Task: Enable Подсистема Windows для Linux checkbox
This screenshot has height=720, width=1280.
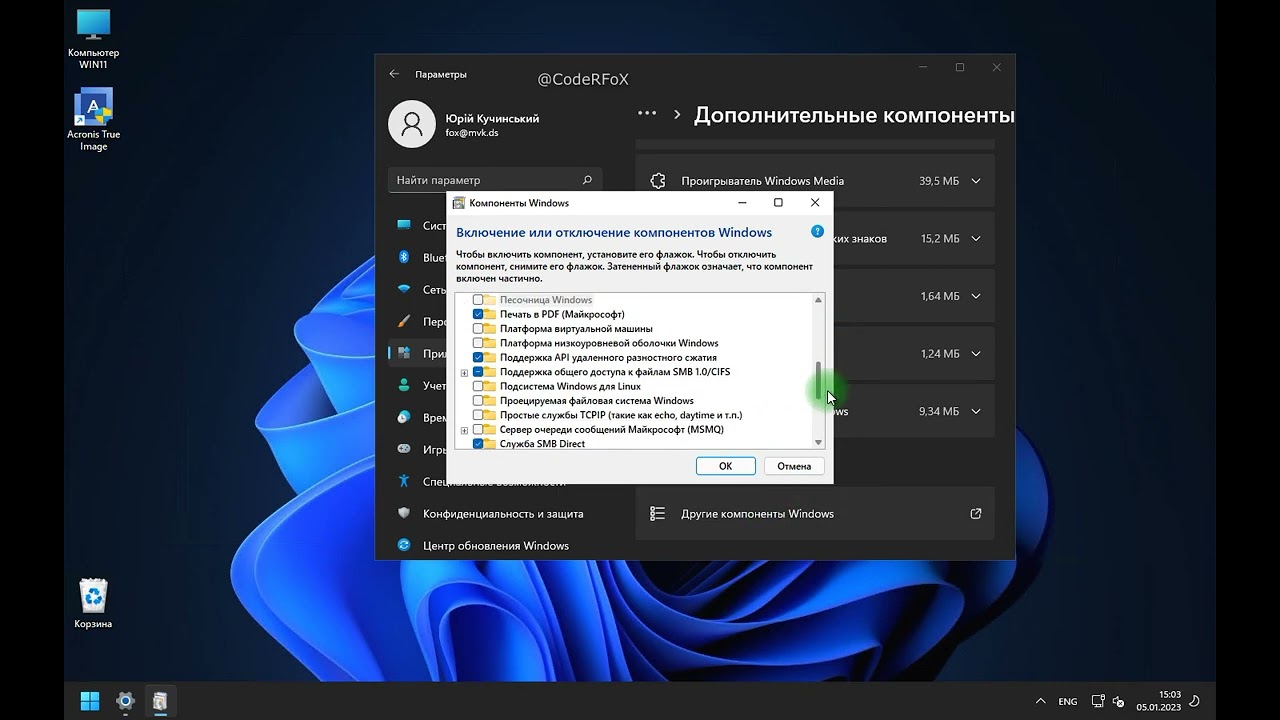Action: [x=478, y=386]
